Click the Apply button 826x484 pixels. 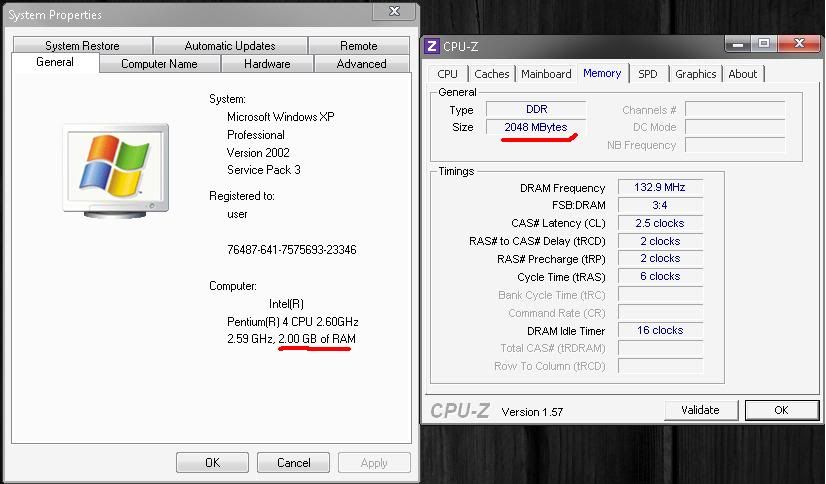(x=374, y=462)
